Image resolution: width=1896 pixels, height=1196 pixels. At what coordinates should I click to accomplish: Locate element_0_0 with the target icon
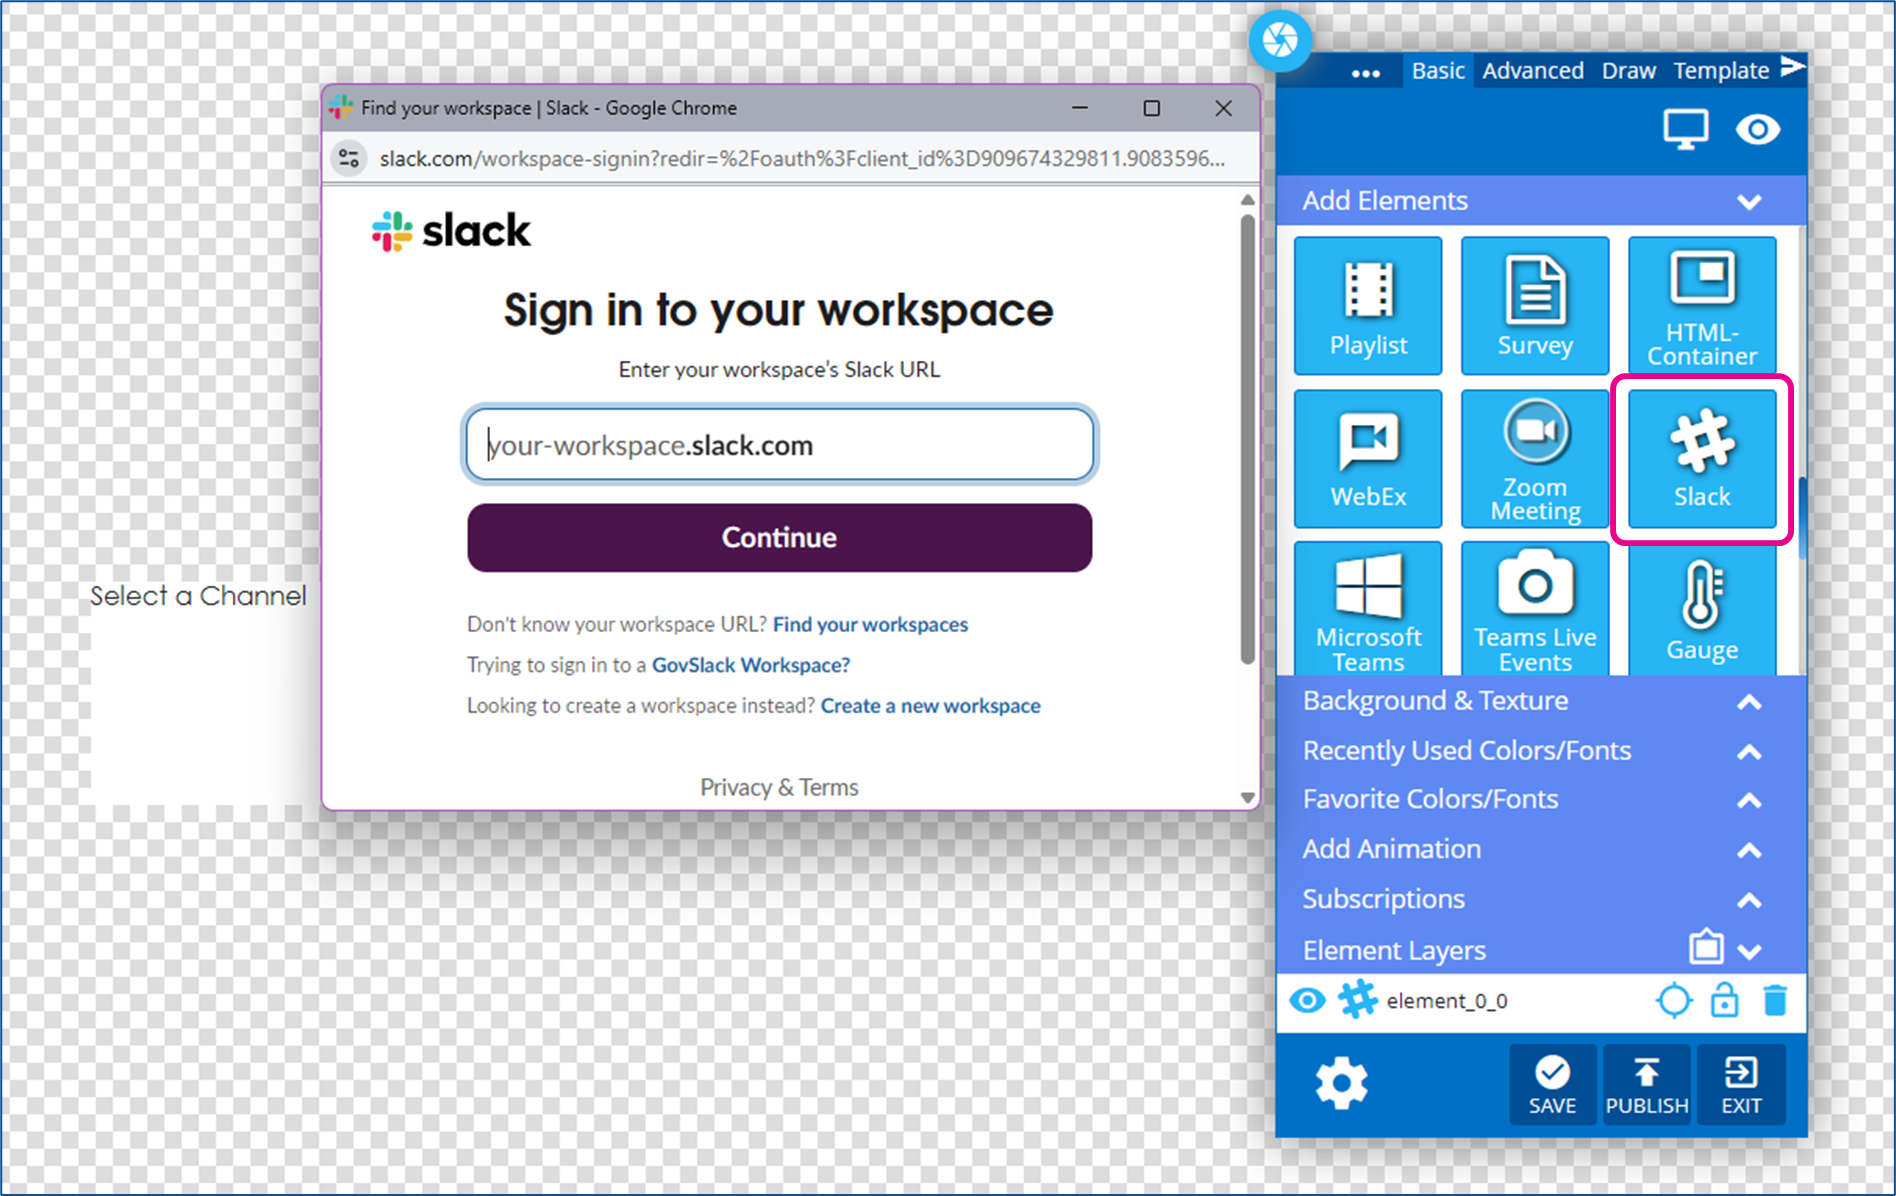click(x=1674, y=1000)
